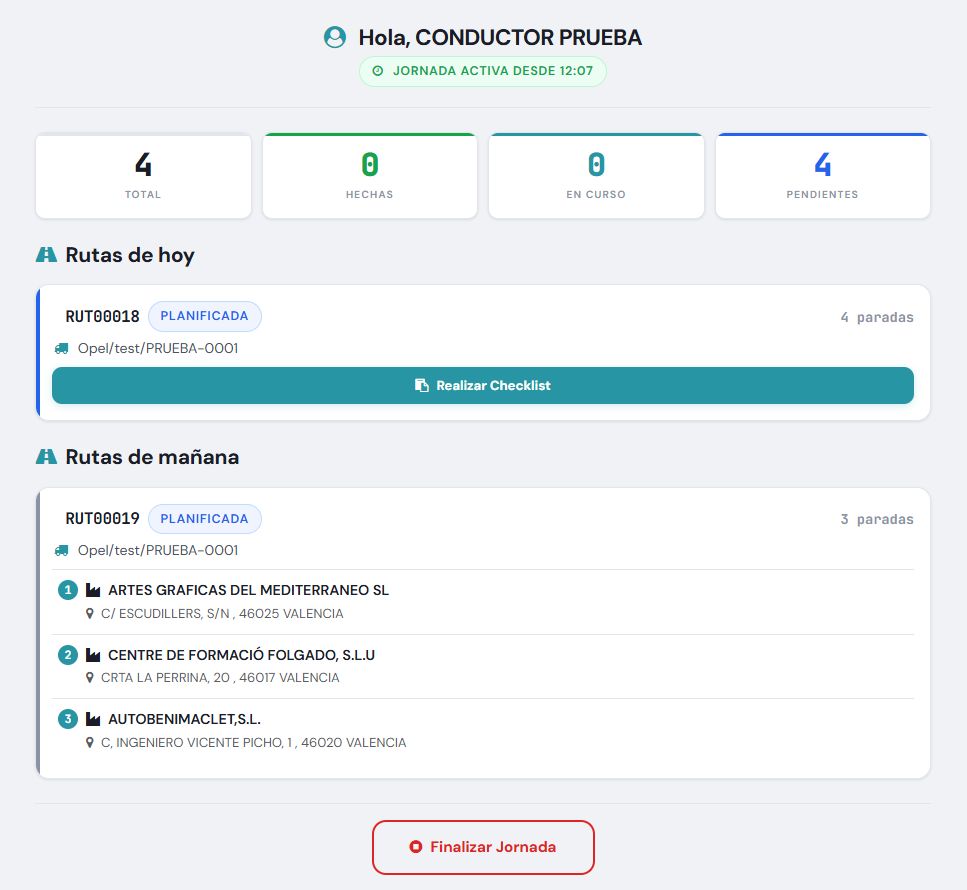Click the clock icon in the active shift badge
967x890 pixels.
[x=378, y=71]
